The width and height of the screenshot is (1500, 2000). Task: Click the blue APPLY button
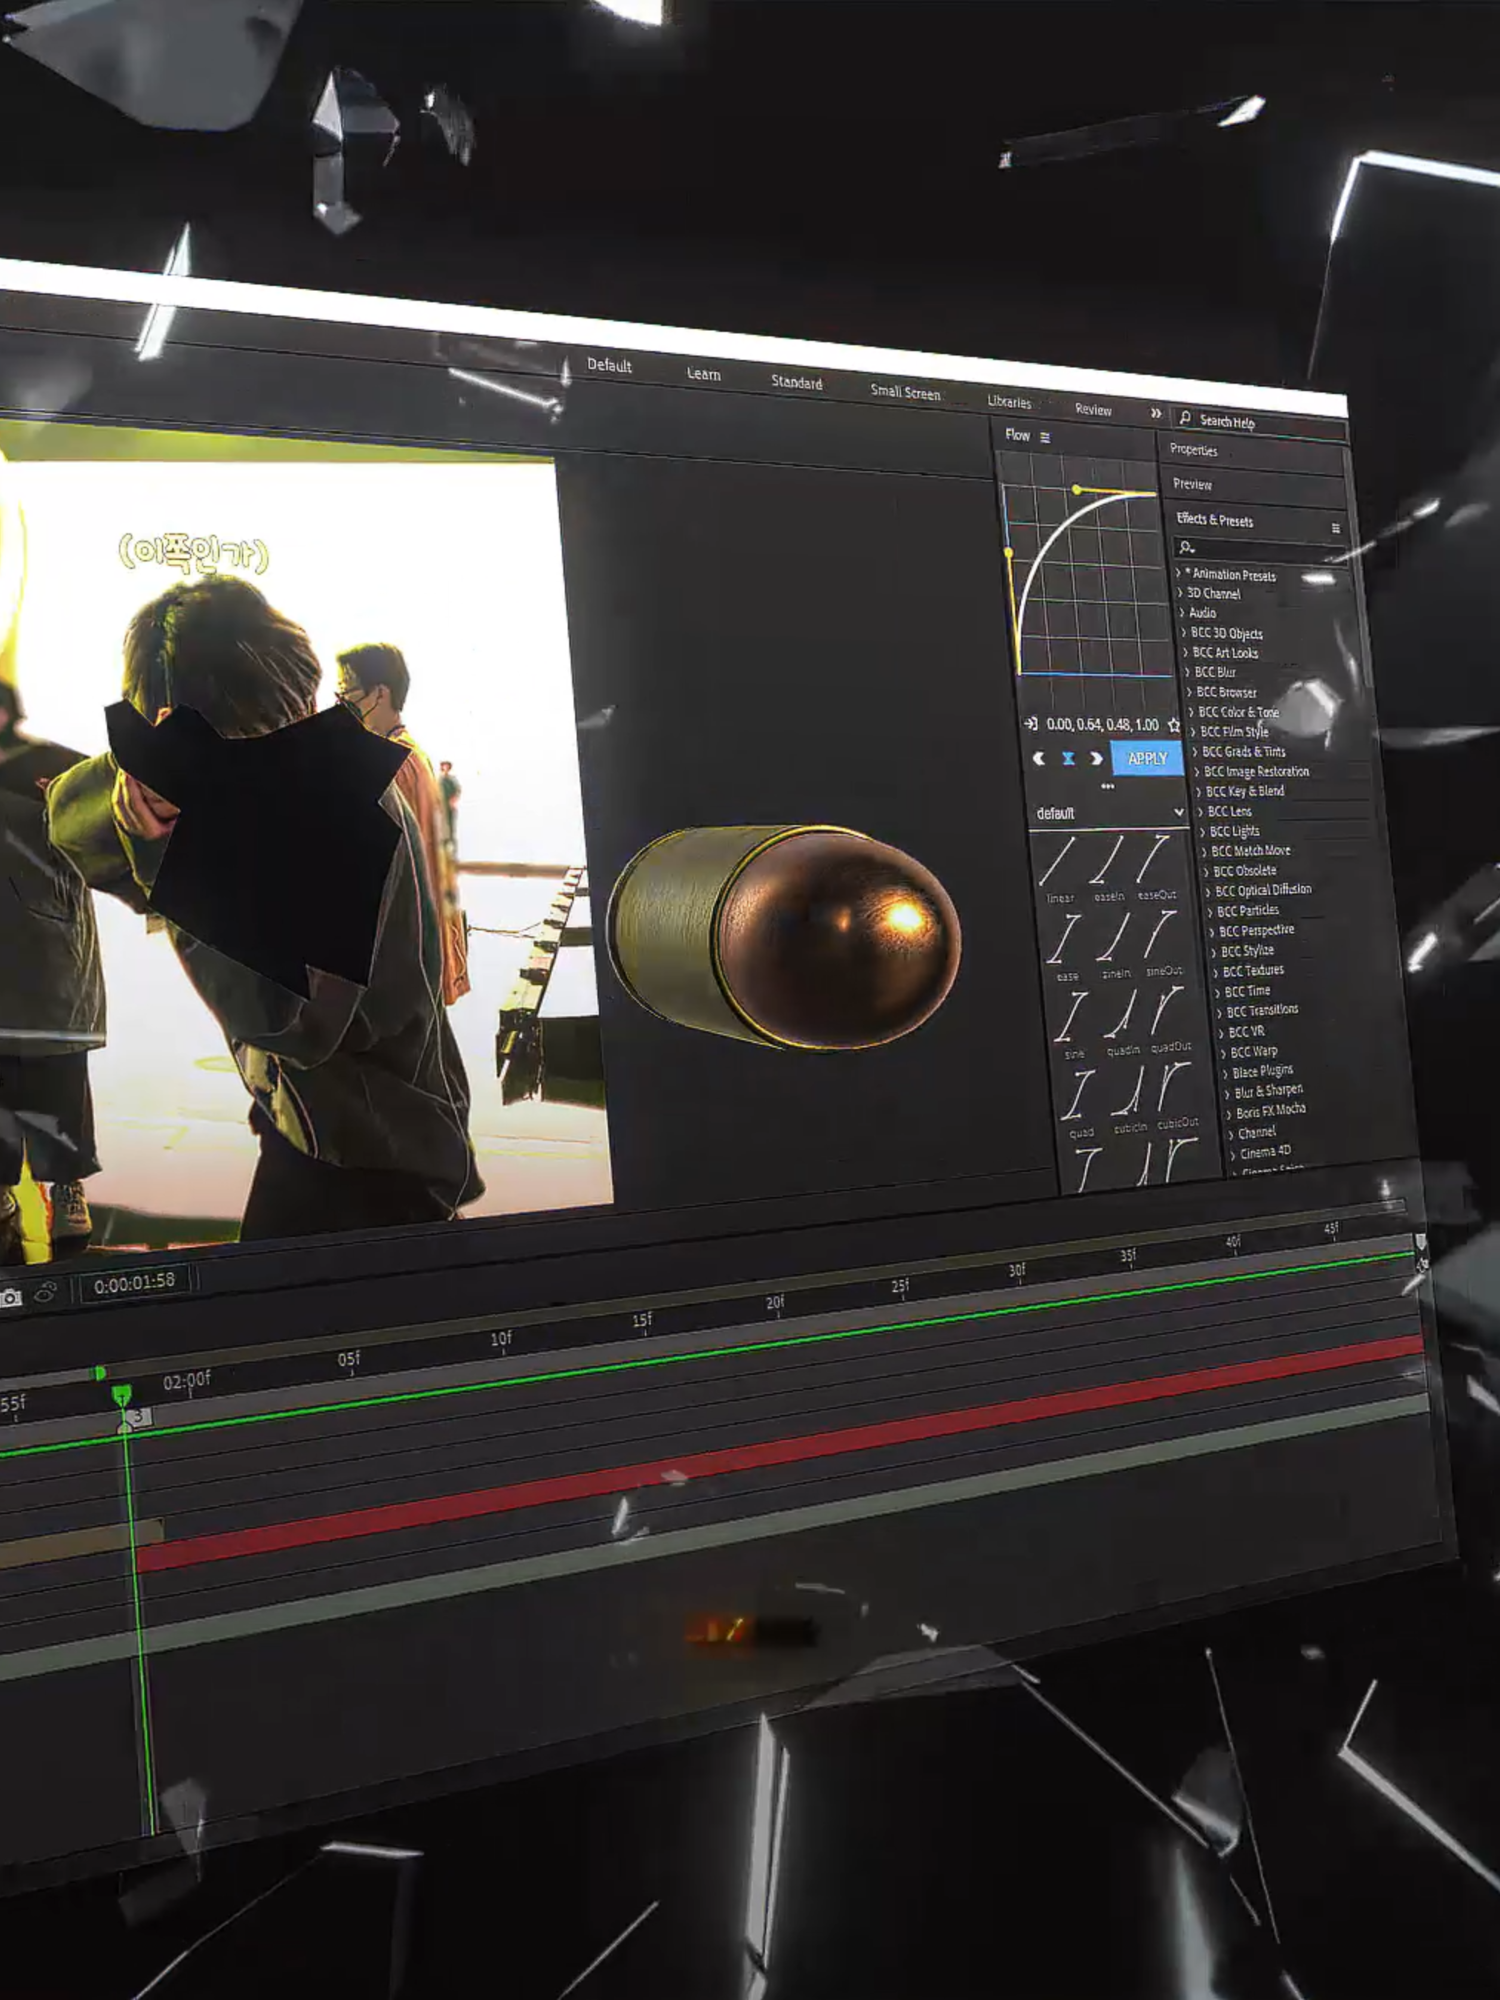[1147, 759]
